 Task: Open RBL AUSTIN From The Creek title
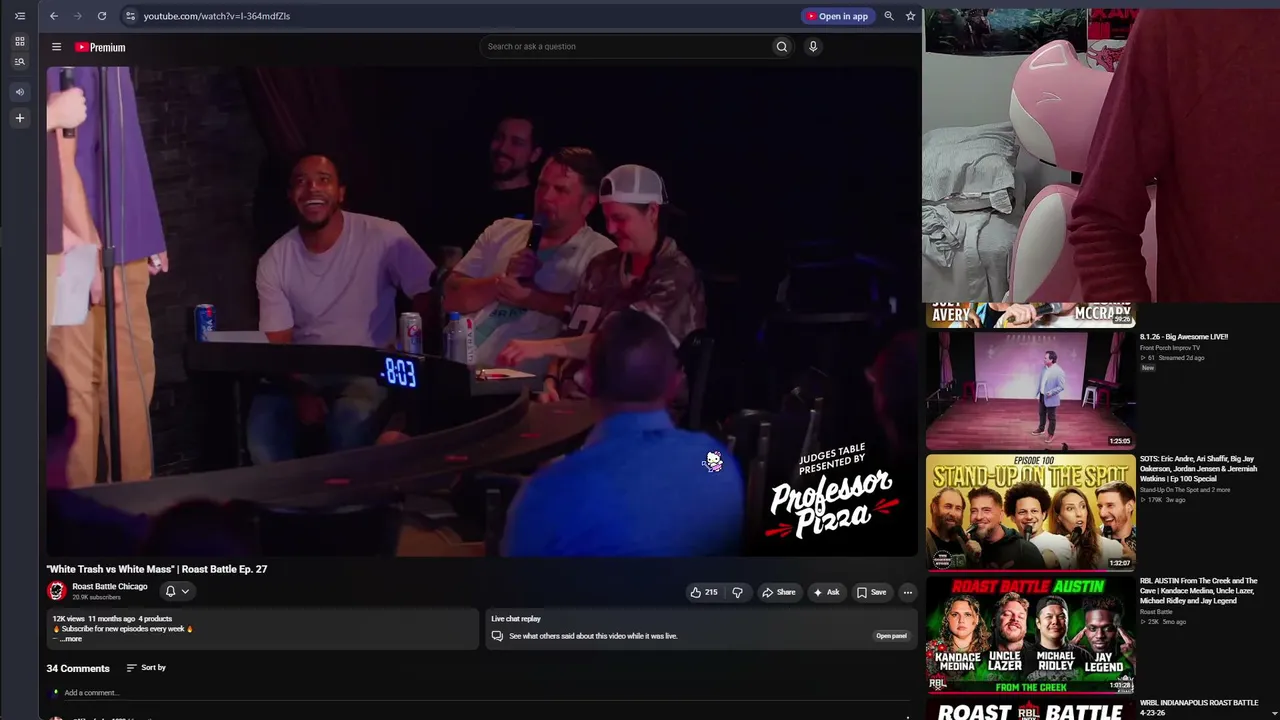[1199, 591]
